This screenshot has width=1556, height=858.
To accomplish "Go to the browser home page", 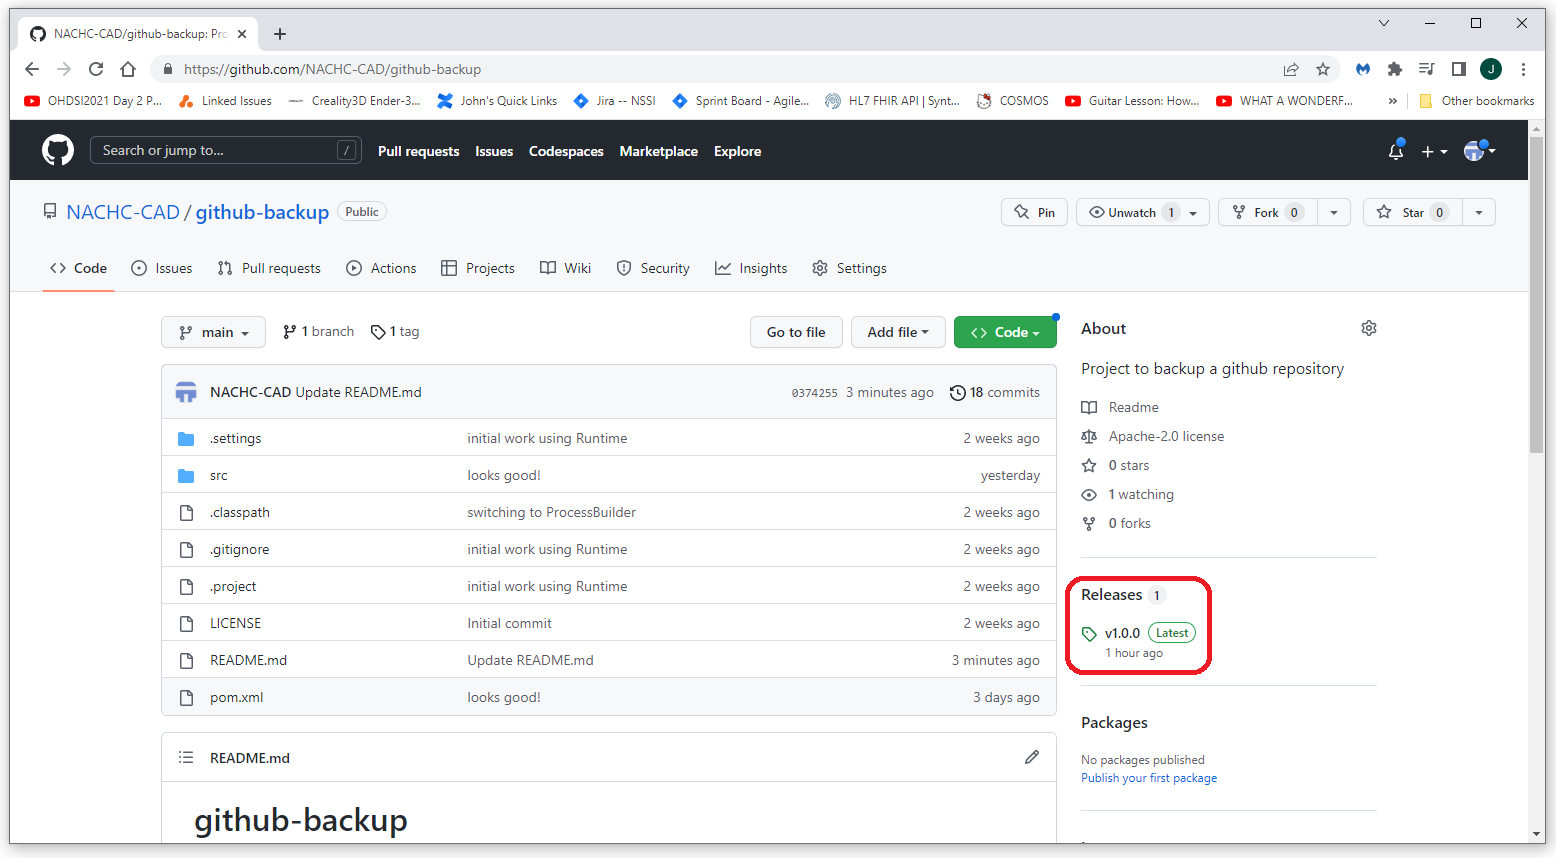I will [128, 69].
